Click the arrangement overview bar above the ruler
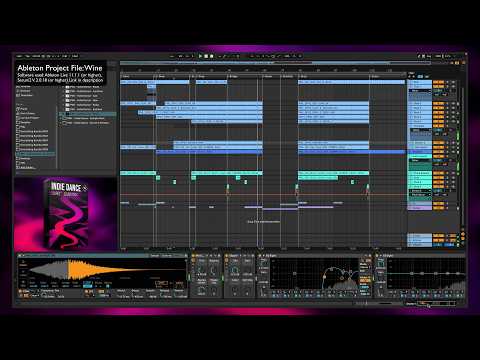The width and height of the screenshot is (480, 360). tap(275, 63)
